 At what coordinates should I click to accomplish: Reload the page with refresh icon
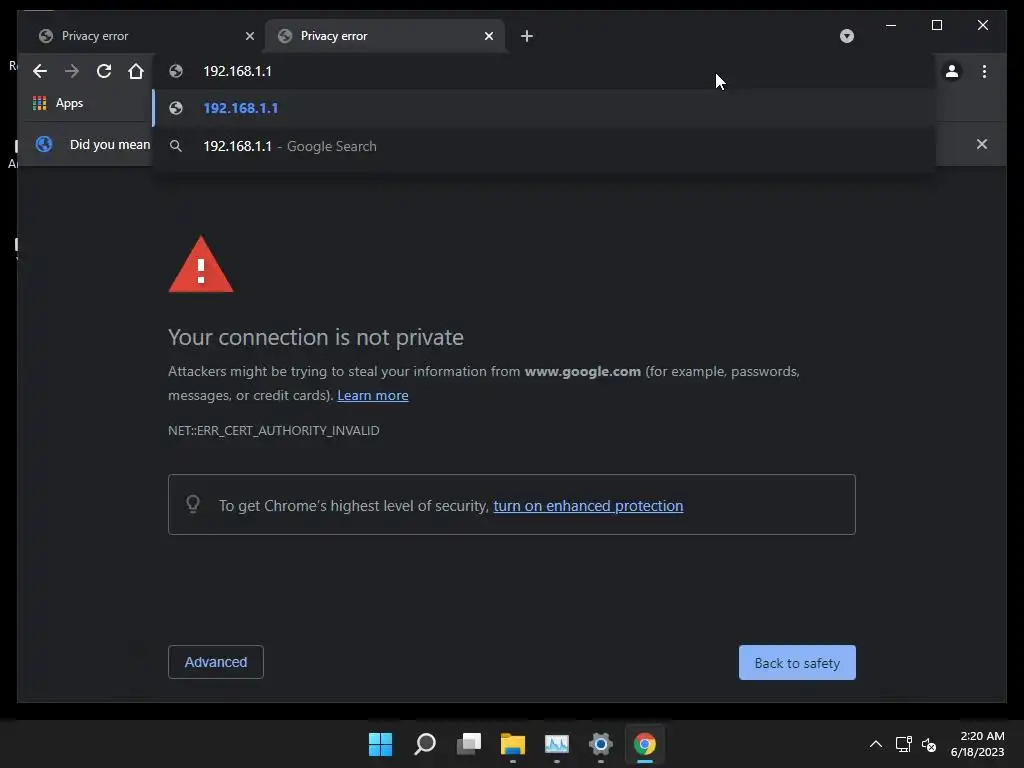pos(104,71)
